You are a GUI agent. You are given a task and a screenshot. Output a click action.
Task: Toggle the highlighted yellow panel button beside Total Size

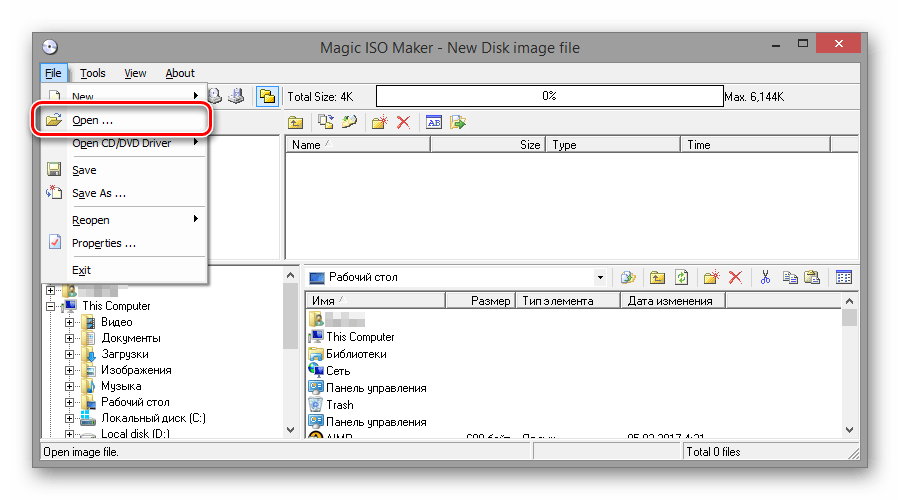tap(266, 96)
